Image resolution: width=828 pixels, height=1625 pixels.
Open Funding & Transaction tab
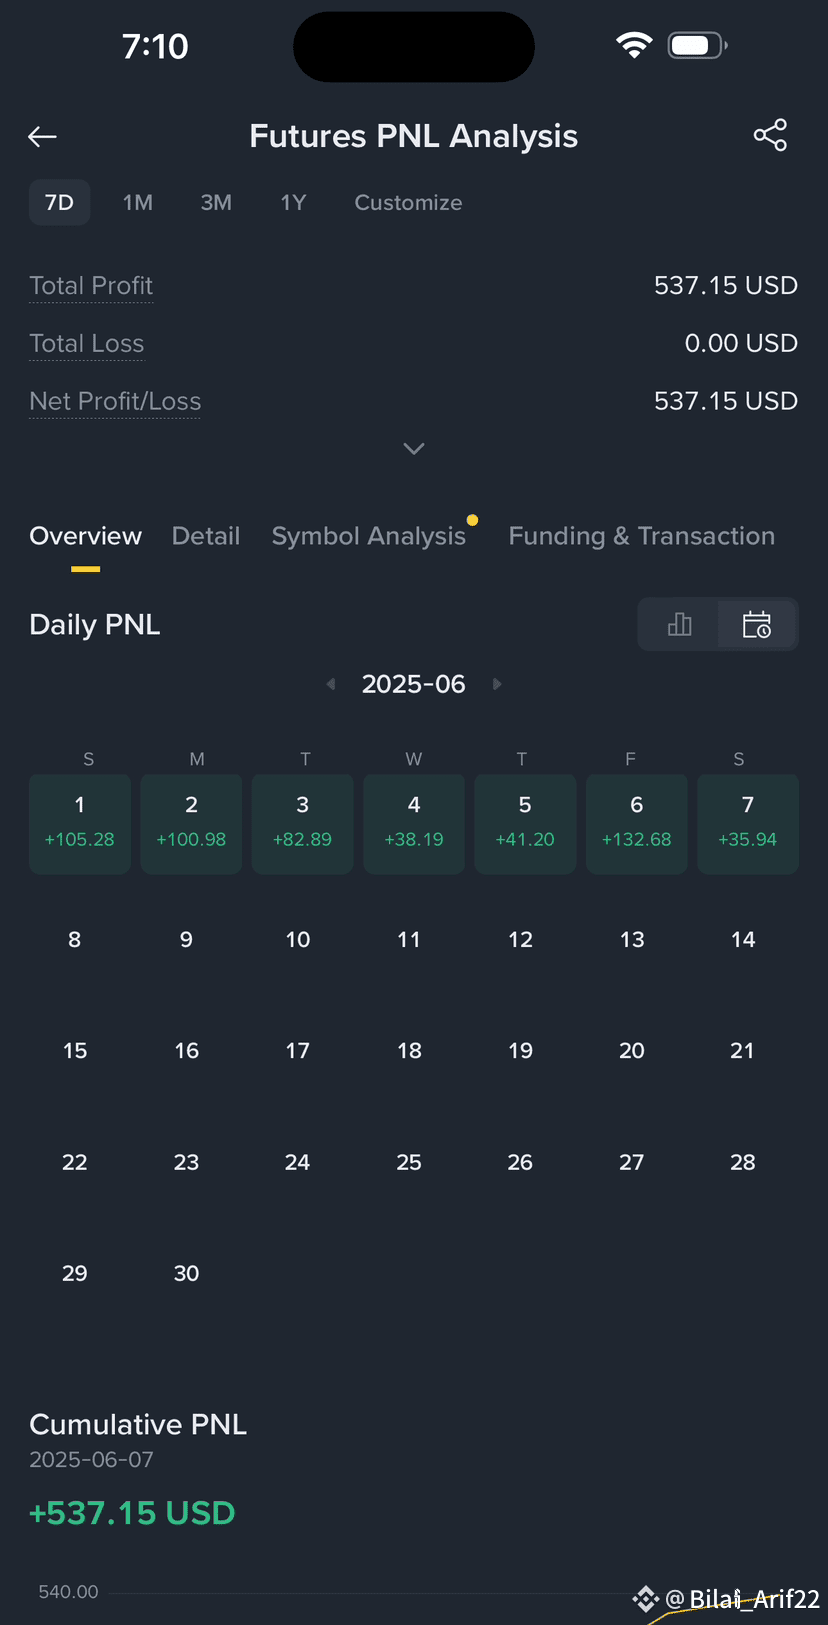coord(642,536)
